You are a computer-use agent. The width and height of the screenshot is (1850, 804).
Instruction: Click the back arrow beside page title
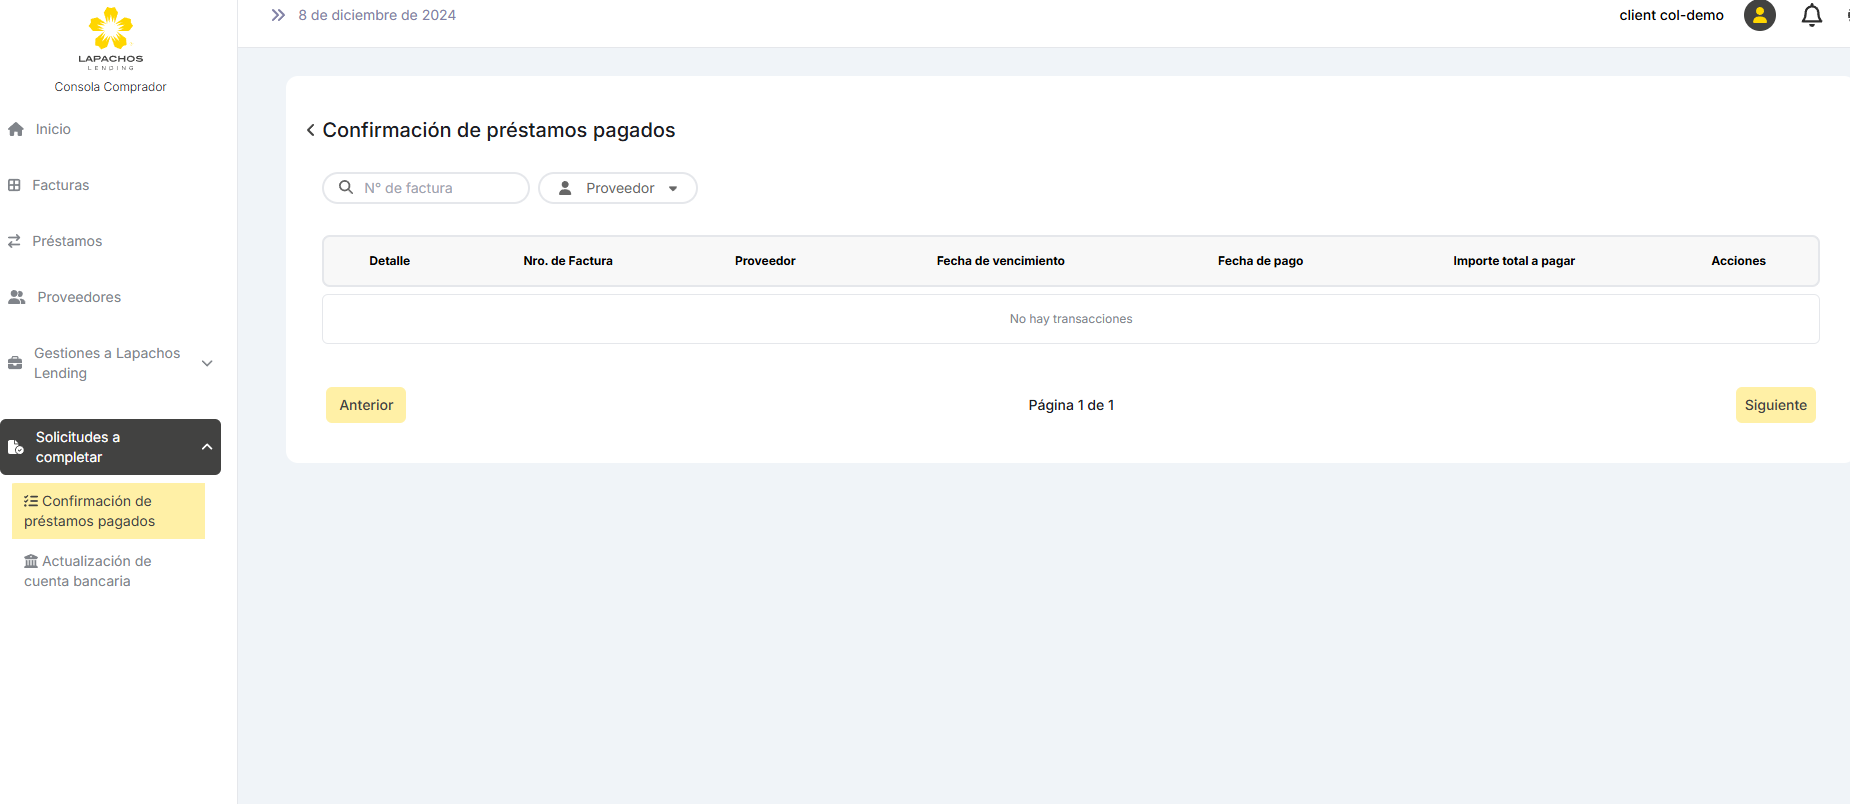(x=311, y=130)
